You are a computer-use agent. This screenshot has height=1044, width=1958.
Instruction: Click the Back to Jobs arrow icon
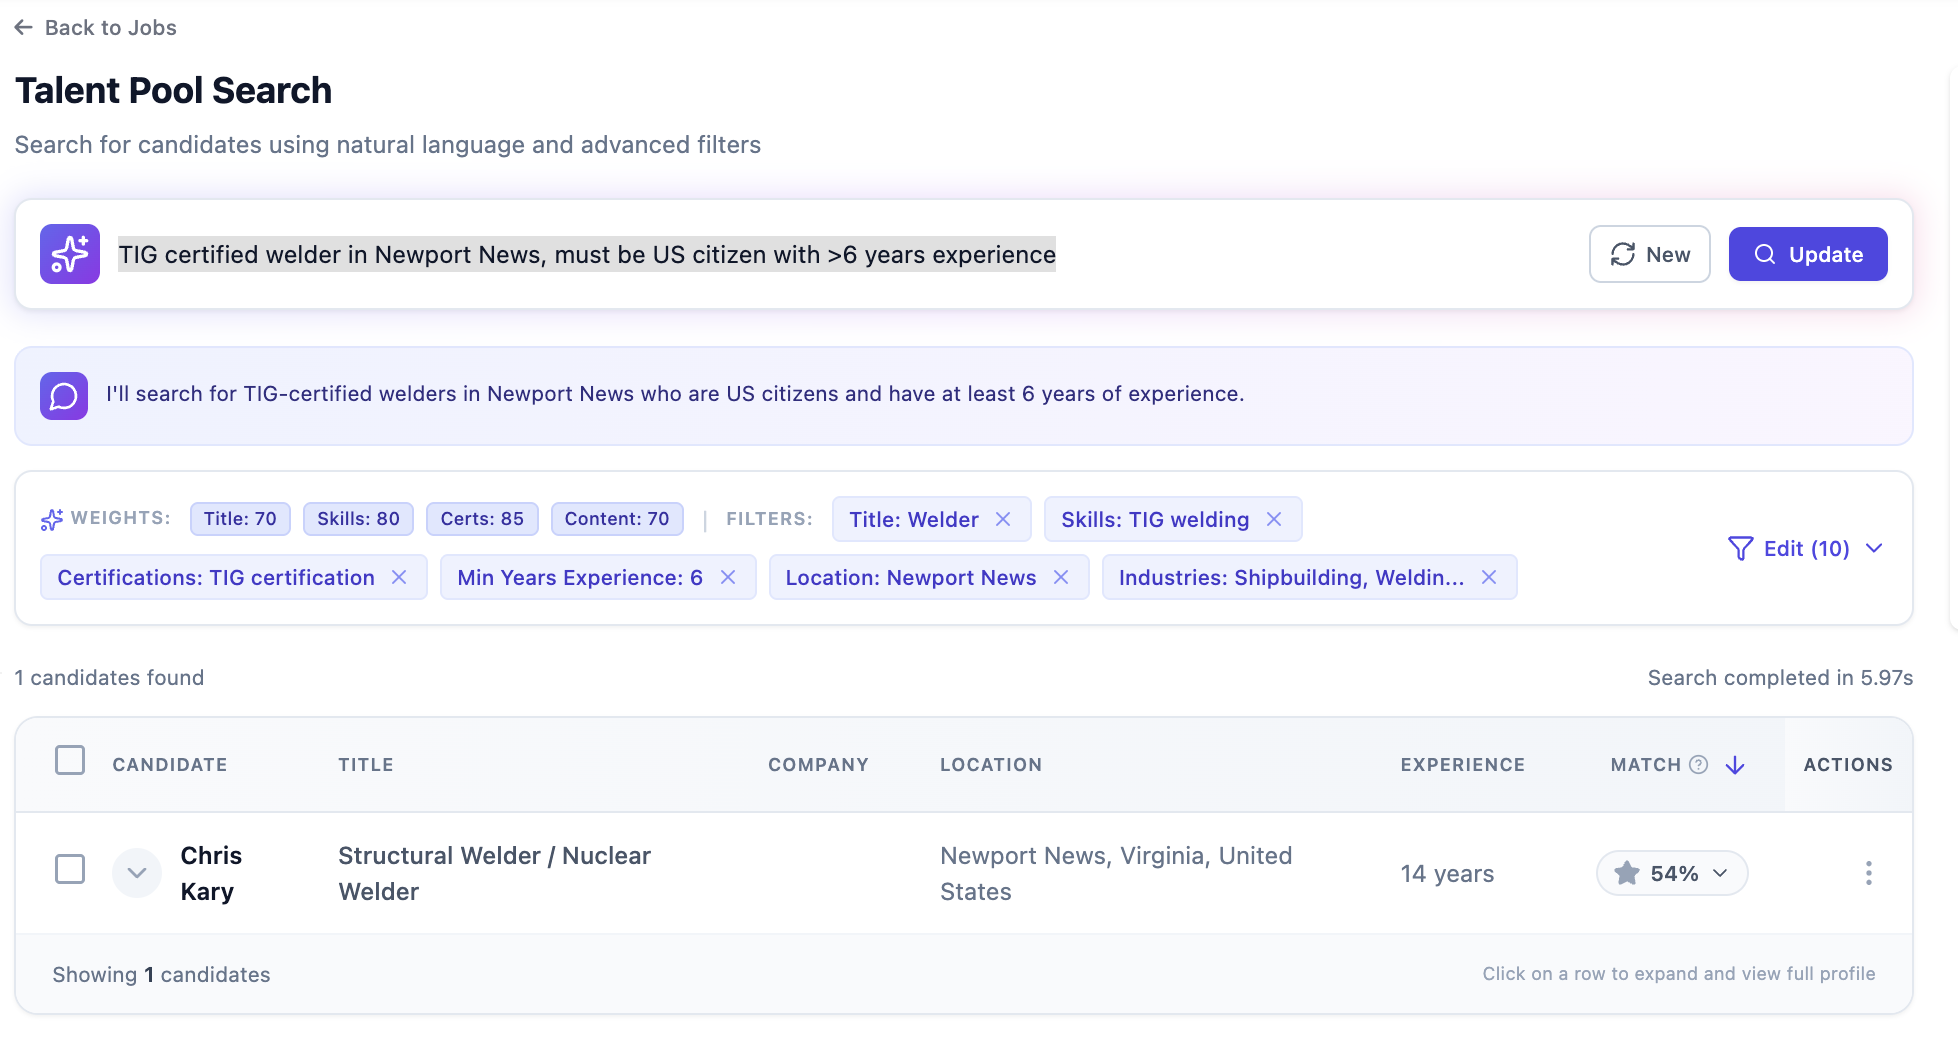coord(24,27)
